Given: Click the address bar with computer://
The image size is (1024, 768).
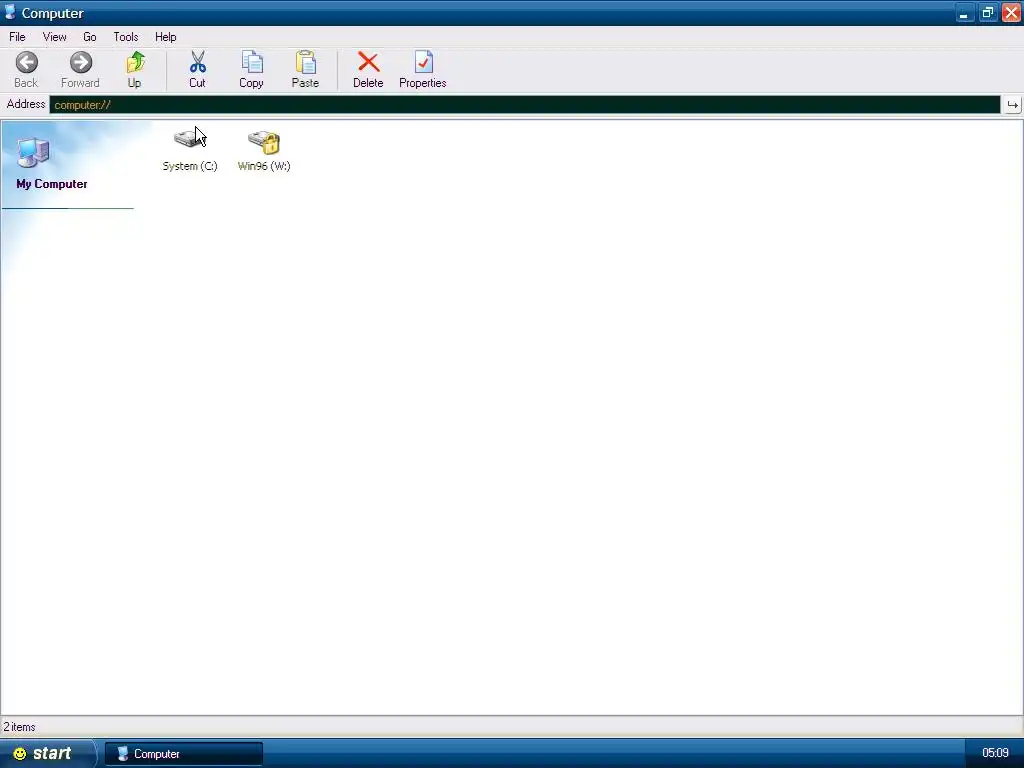Looking at the screenshot, I should pyautogui.click(x=524, y=104).
